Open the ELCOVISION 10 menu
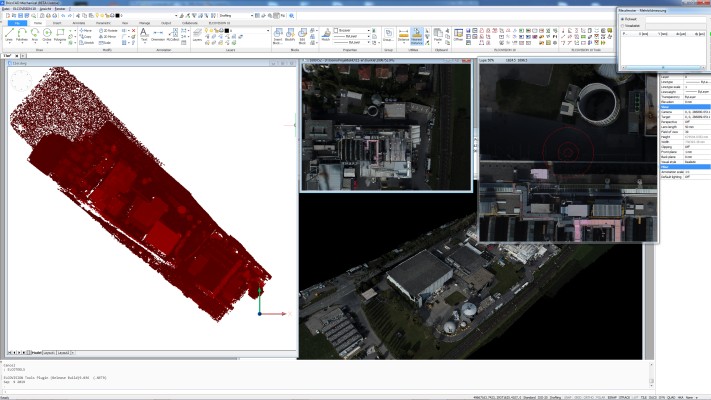The image size is (711, 400). 24,9
